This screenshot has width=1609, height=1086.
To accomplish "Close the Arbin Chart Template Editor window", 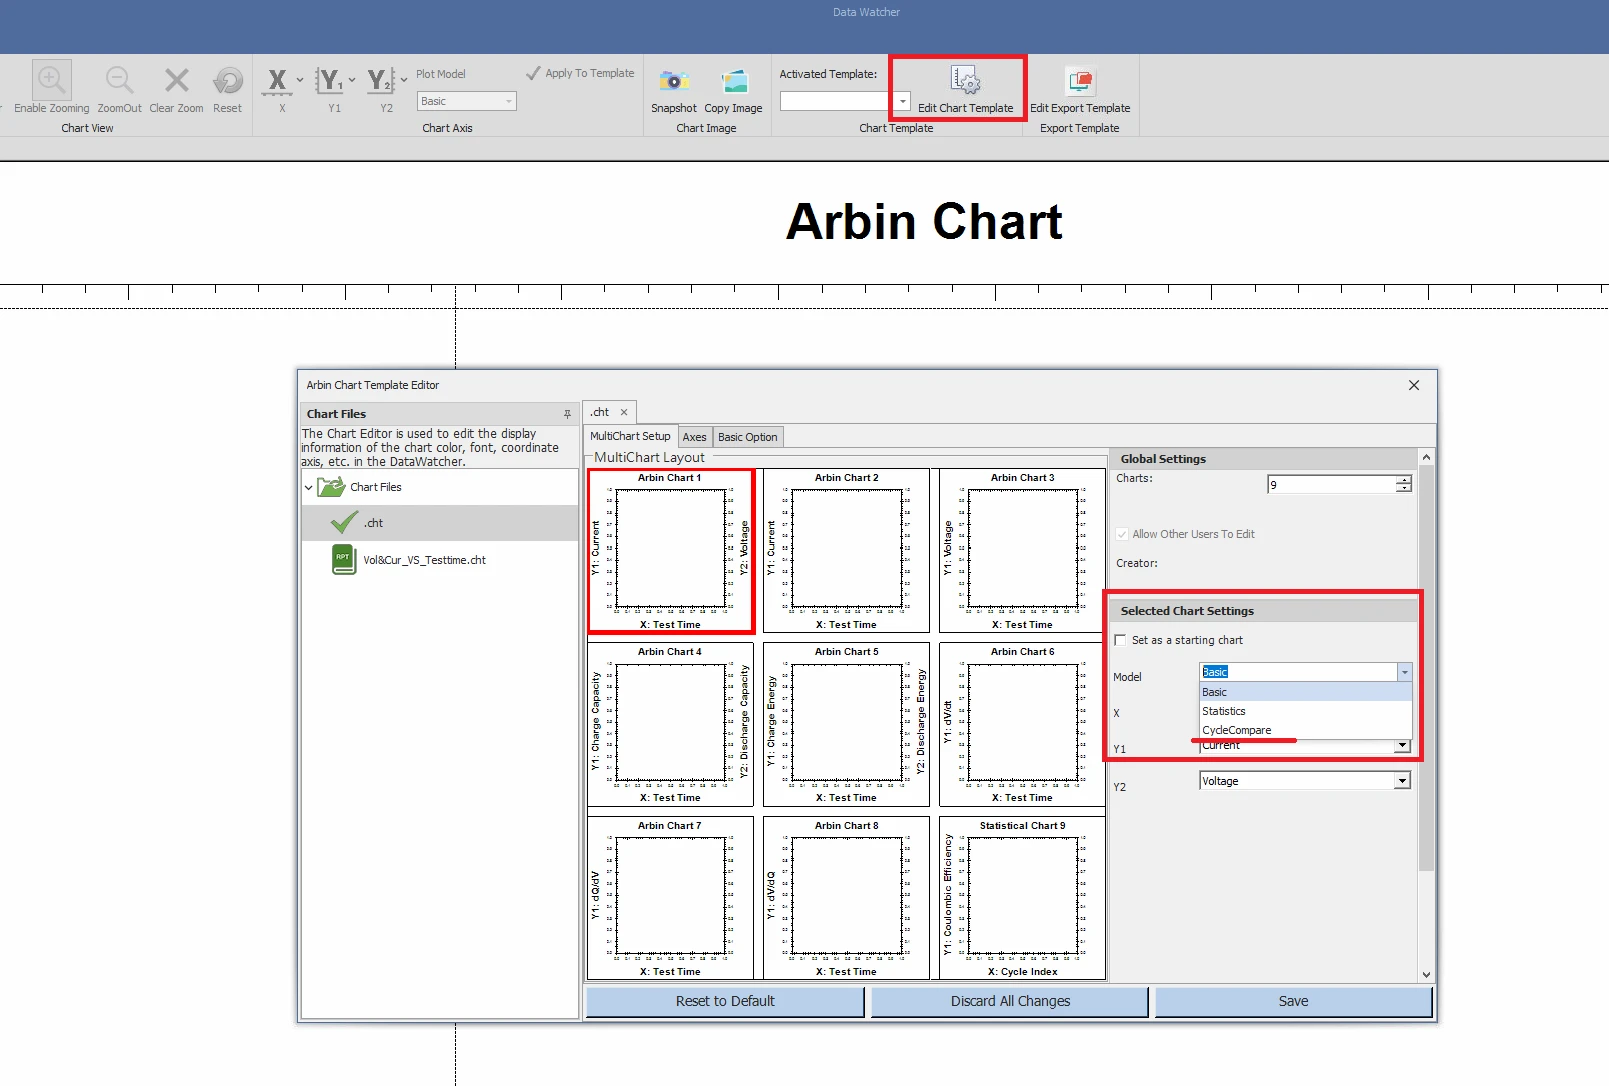I will pos(1414,385).
